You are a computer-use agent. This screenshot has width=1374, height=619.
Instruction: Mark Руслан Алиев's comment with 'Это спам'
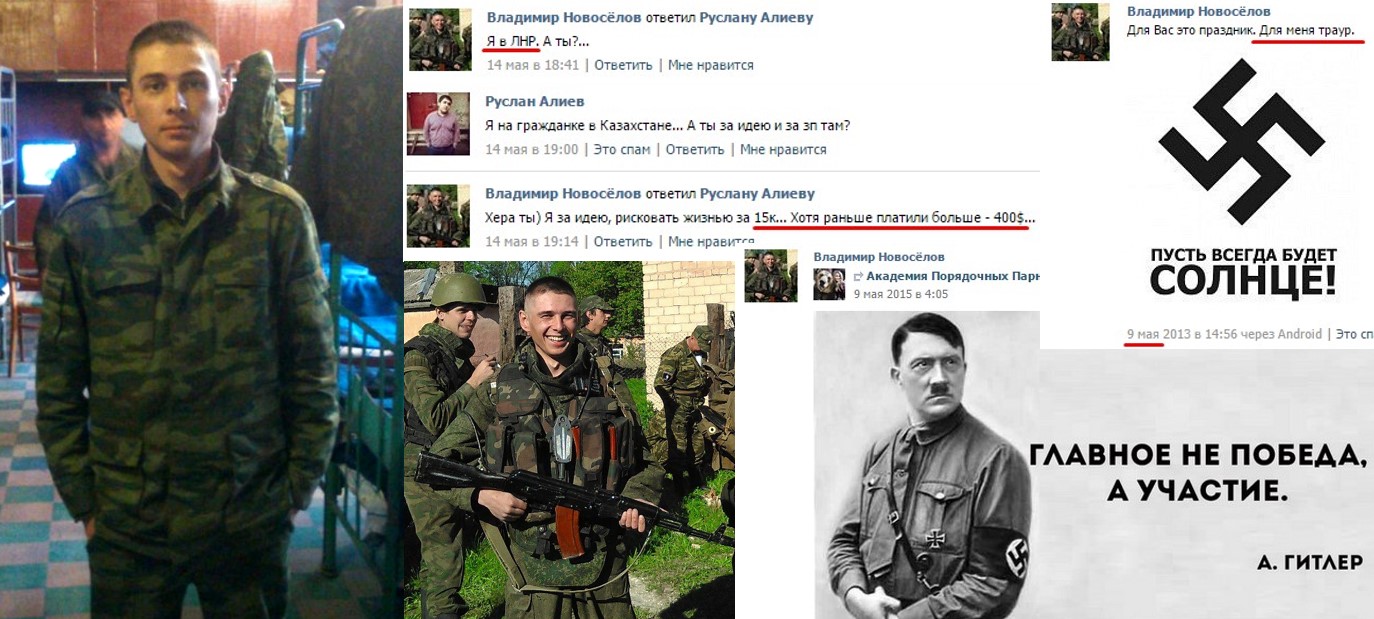(x=622, y=149)
